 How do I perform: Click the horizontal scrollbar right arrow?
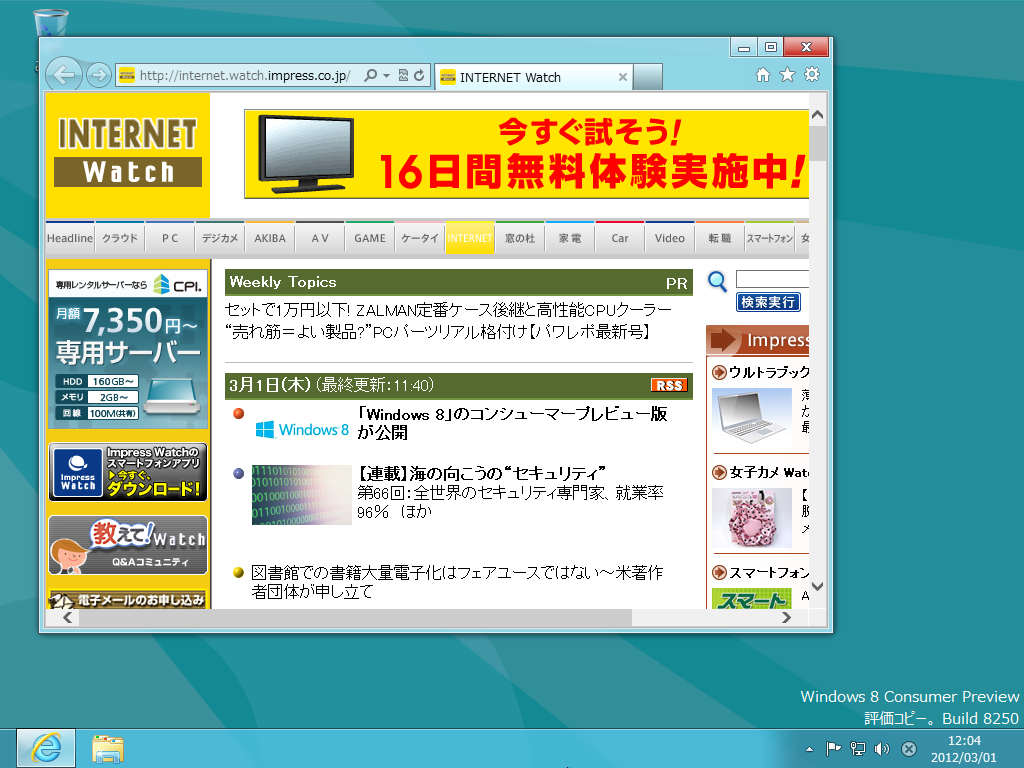(786, 617)
